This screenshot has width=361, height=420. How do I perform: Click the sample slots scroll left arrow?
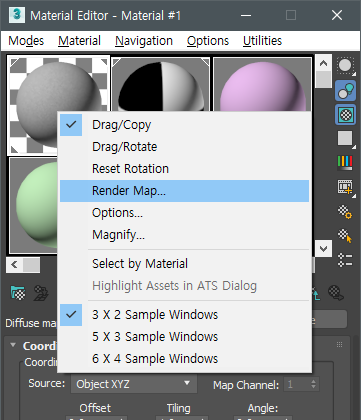(14, 265)
